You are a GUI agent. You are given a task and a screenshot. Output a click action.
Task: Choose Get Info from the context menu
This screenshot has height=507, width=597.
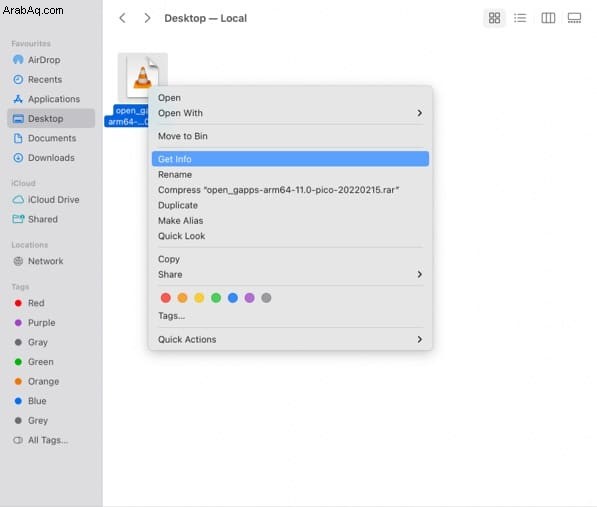coord(290,159)
